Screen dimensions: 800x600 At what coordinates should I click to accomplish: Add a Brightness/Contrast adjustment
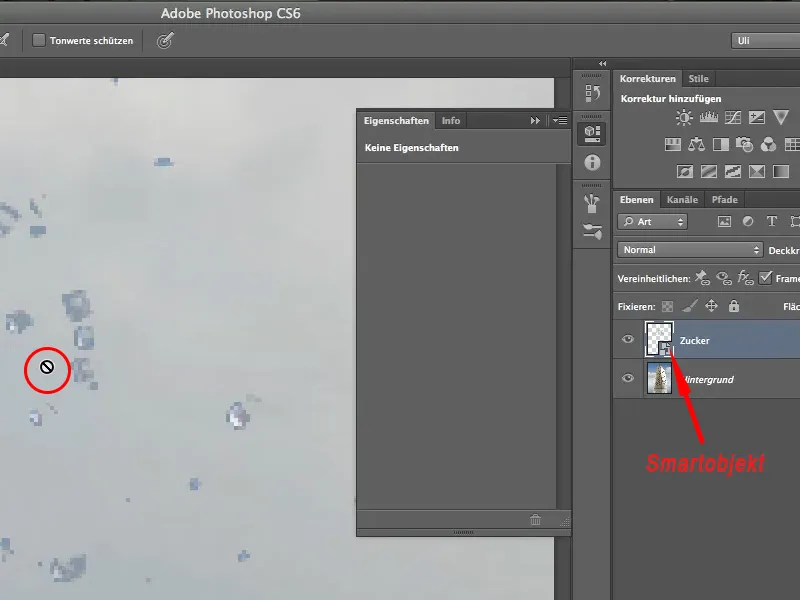click(x=684, y=118)
